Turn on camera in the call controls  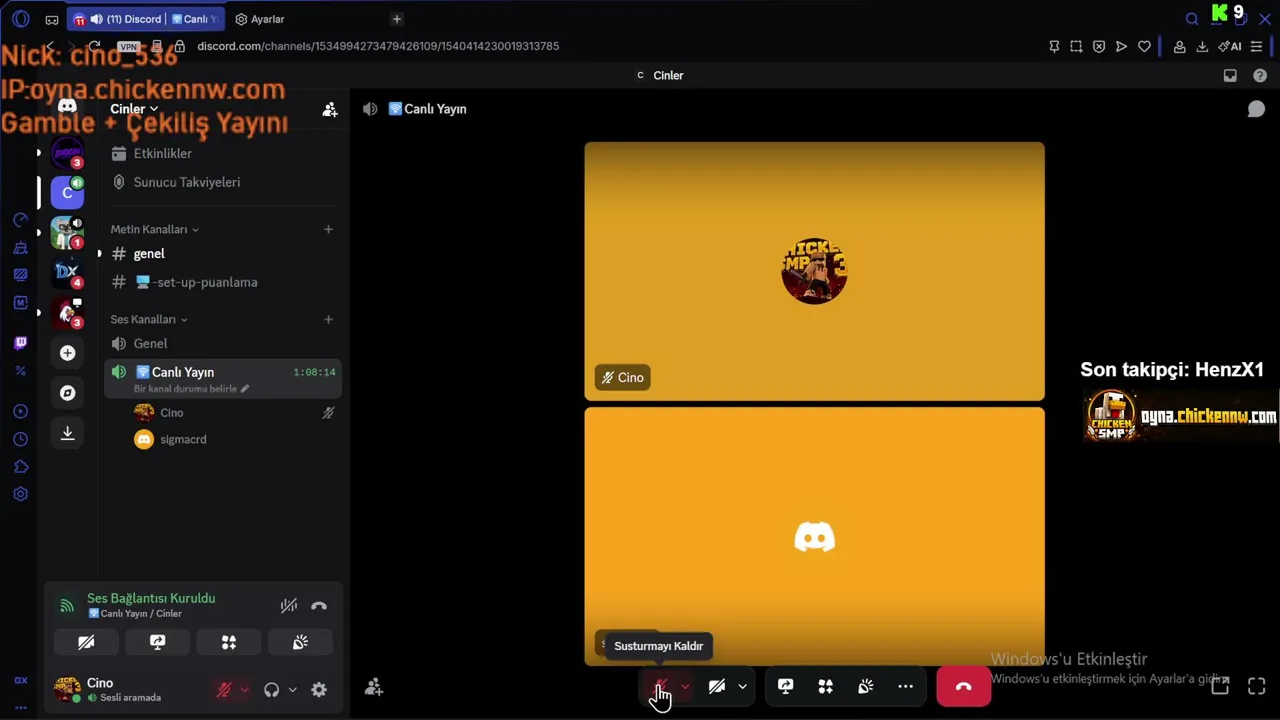(717, 687)
